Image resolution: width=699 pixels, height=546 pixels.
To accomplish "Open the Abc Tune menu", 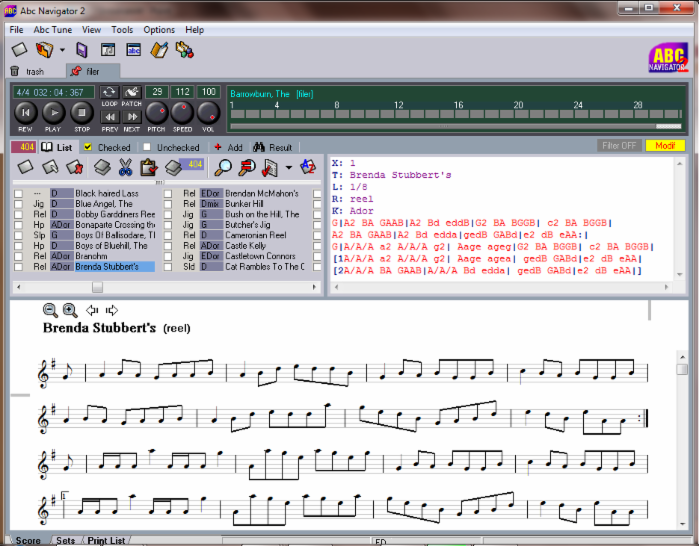I will pos(53,30).
